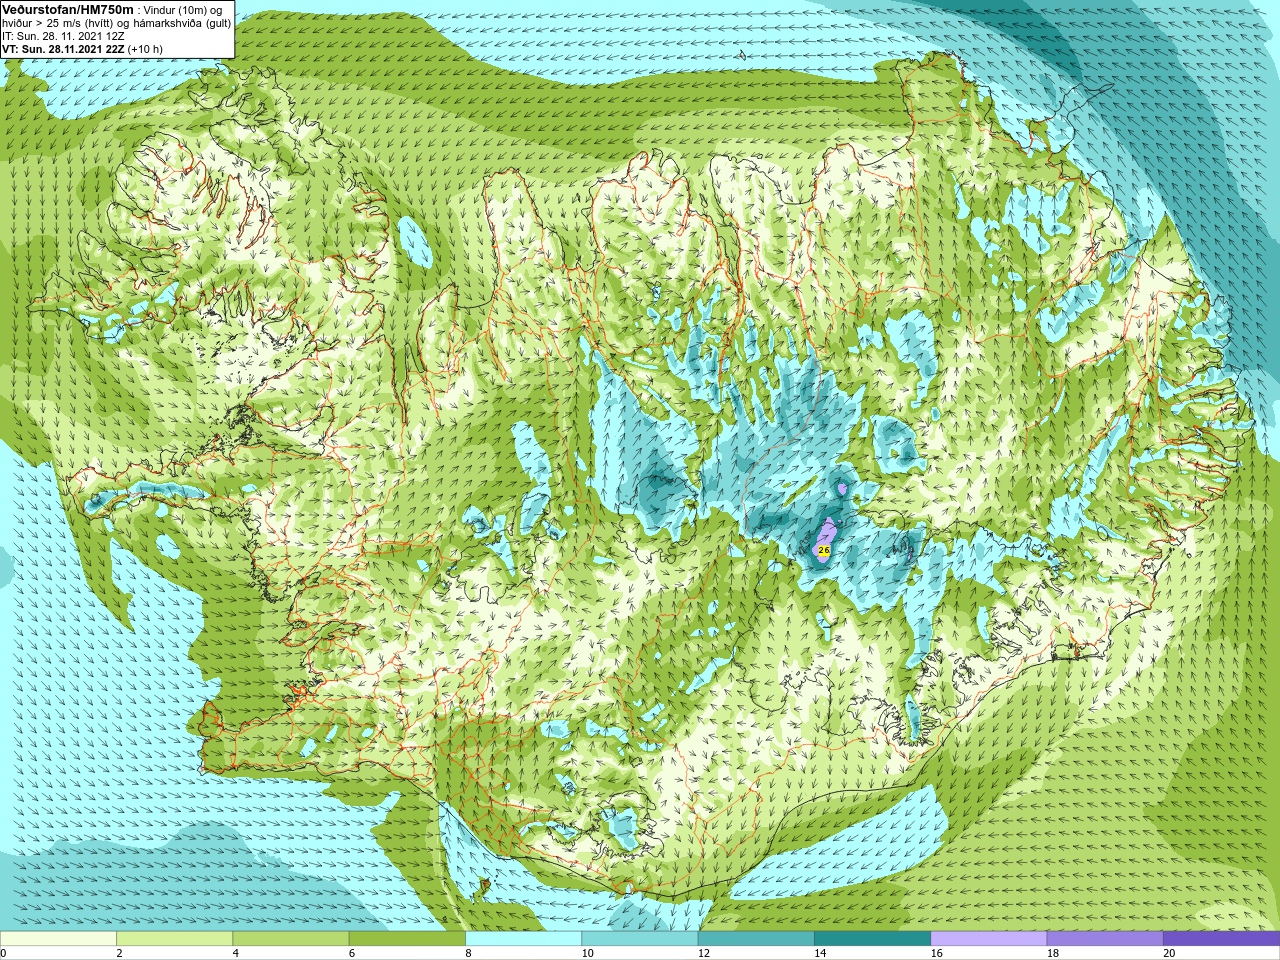Click the legend scale label 18
1280x960 pixels.
(x=1053, y=953)
